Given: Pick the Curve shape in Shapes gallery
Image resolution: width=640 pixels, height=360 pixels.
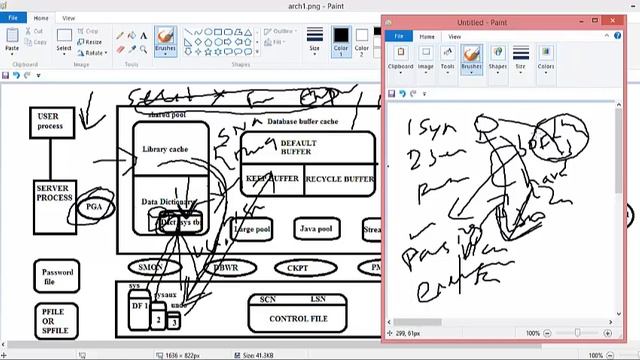Looking at the screenshot, I should [x=198, y=31].
